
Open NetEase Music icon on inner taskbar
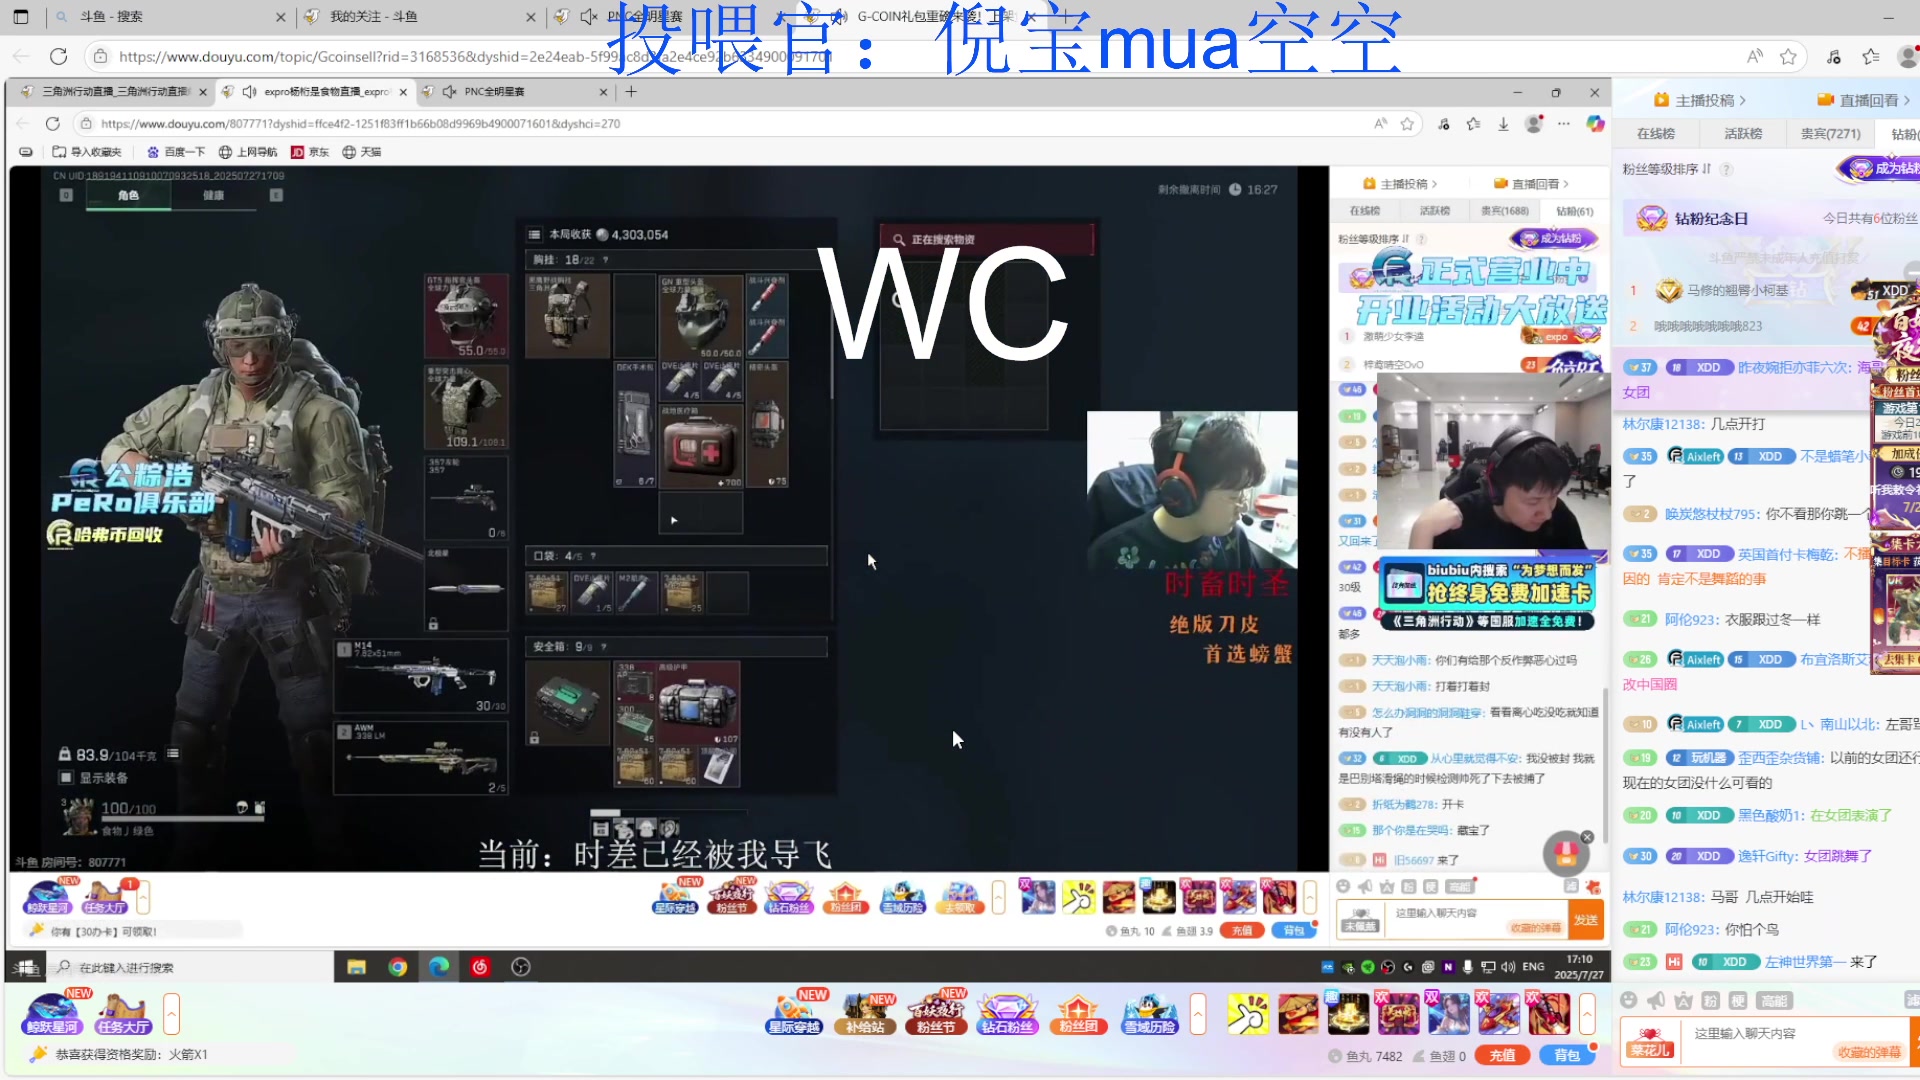480,967
